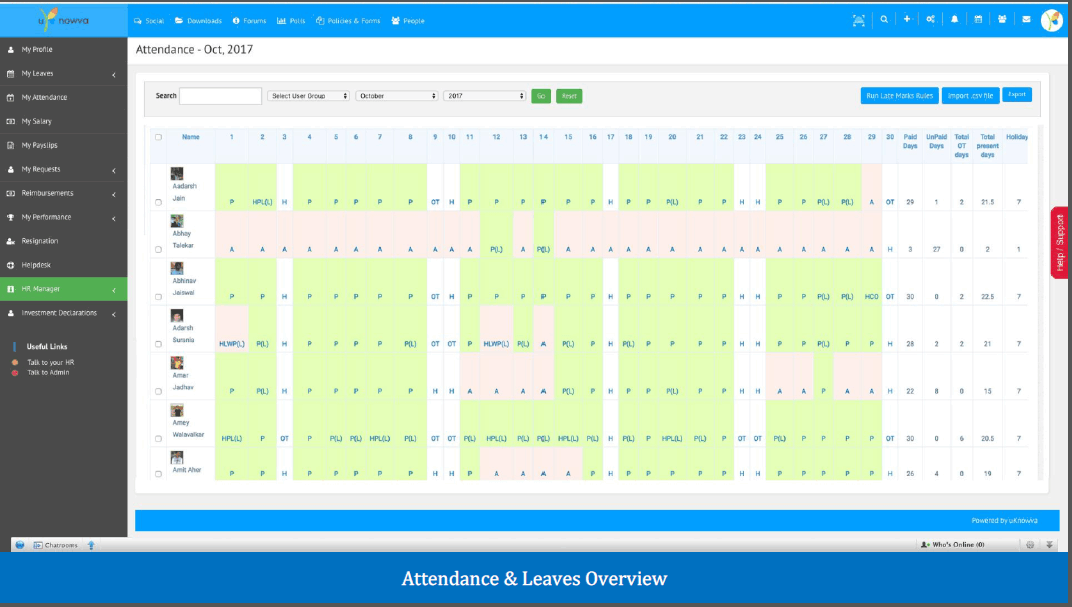Click the My Attendance calendar icon
Viewport: 1072px width, 607px height.
10,97
